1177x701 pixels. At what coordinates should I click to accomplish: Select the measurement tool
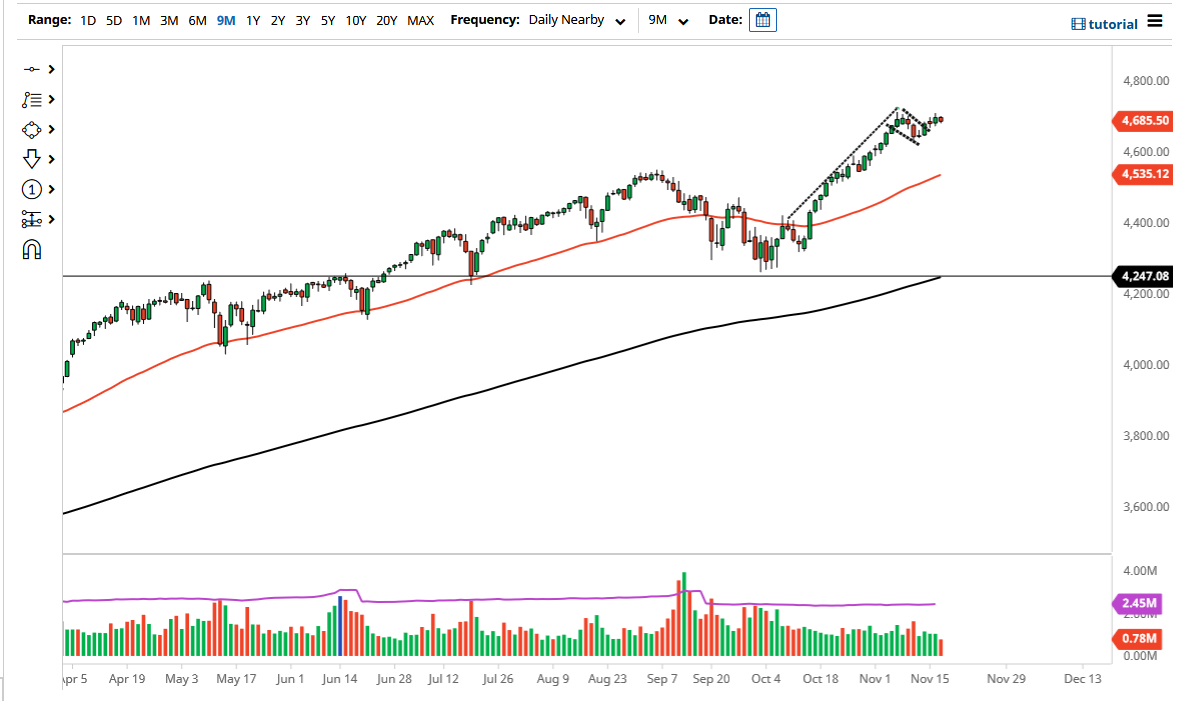tap(31, 219)
